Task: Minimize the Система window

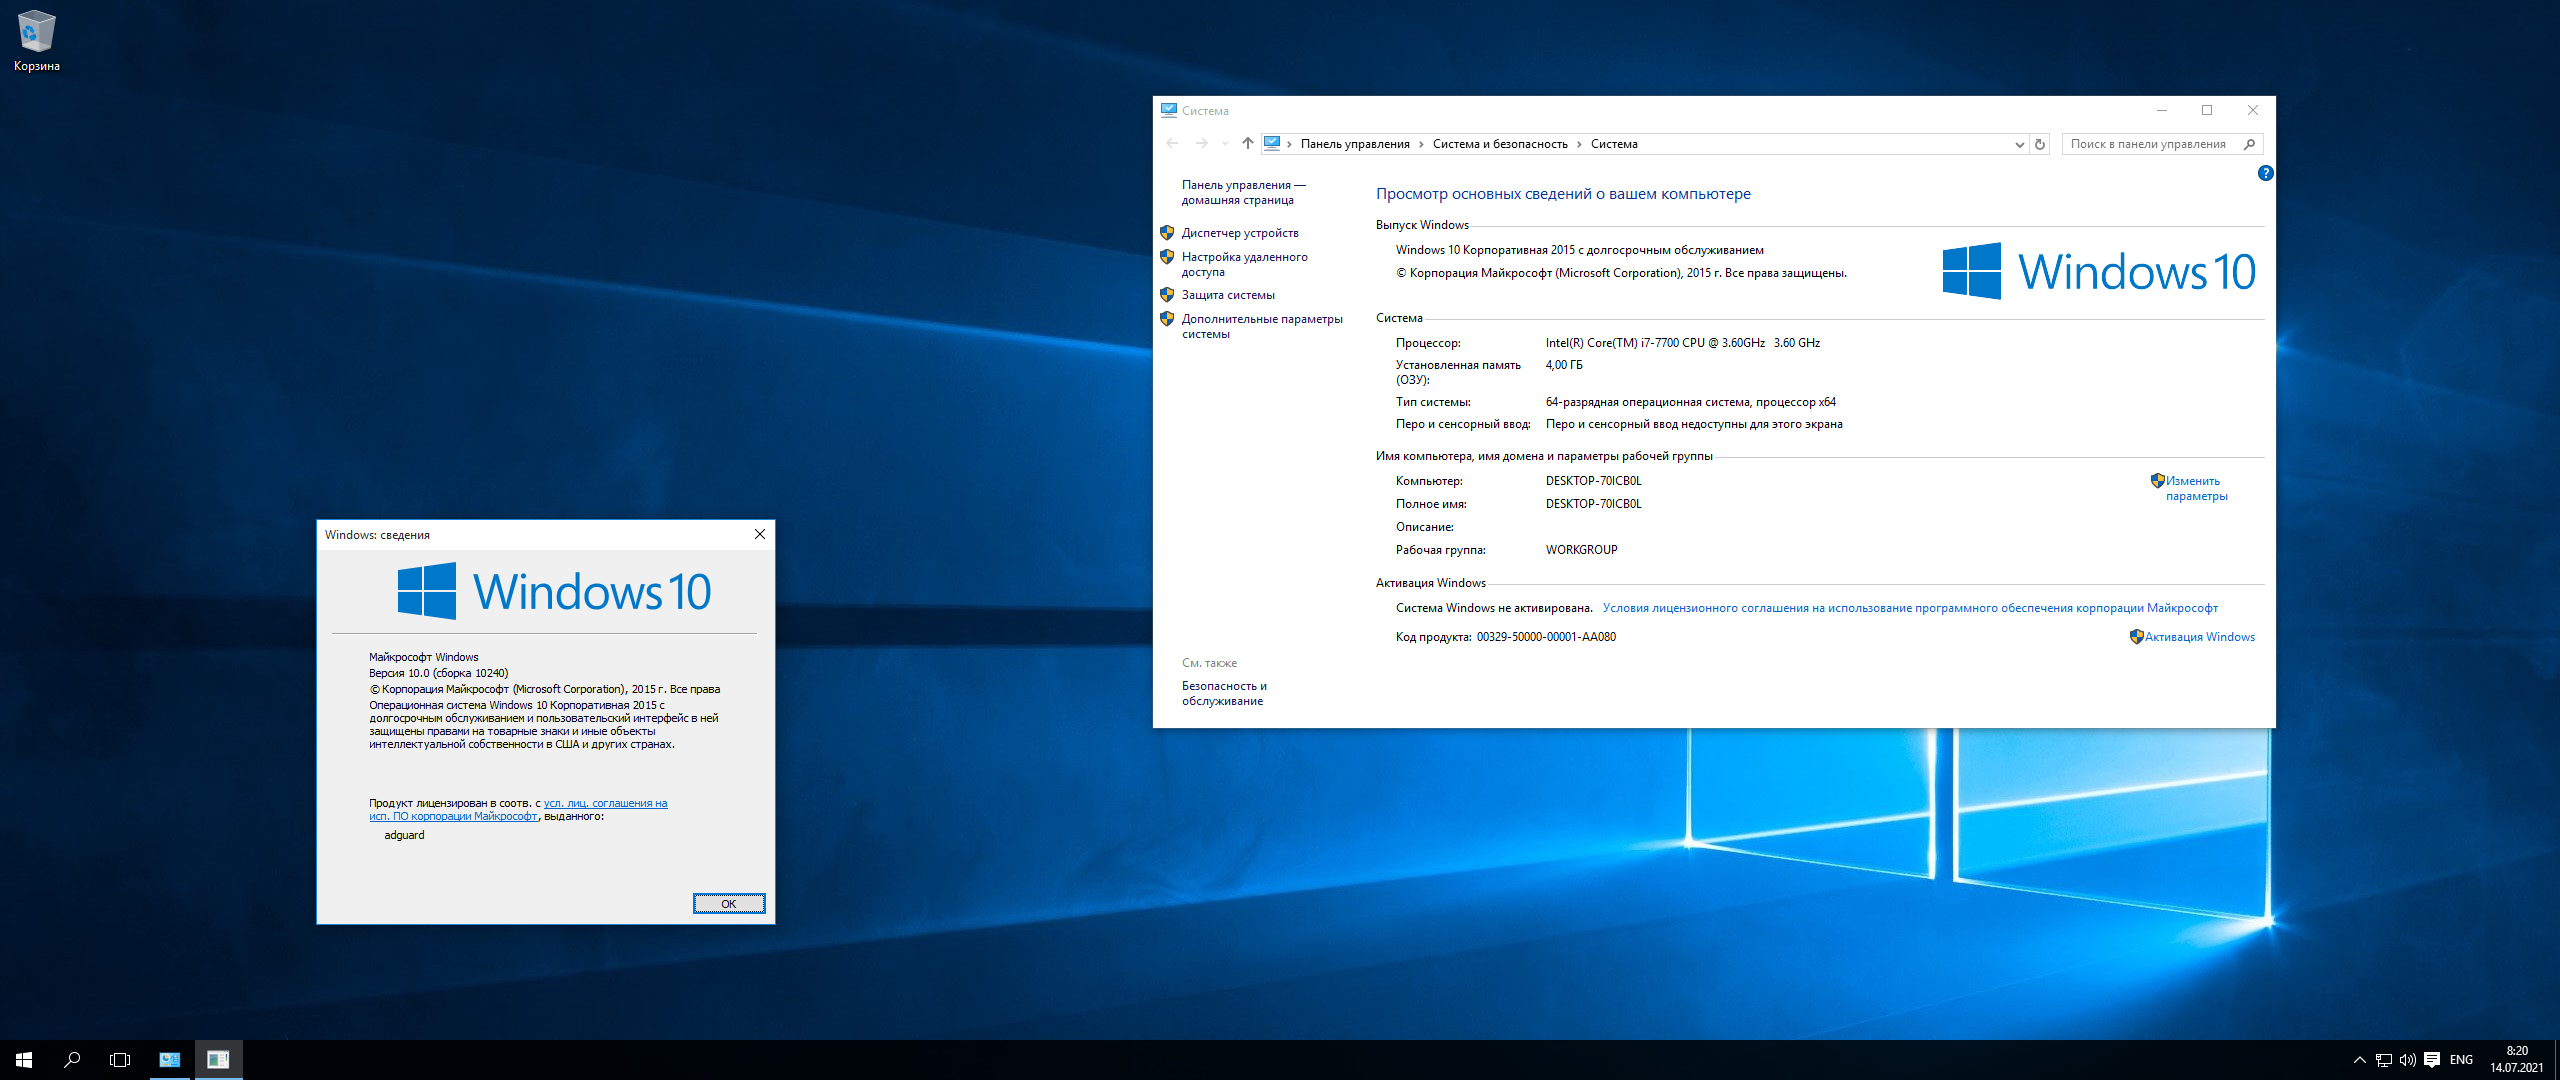Action: point(2162,110)
